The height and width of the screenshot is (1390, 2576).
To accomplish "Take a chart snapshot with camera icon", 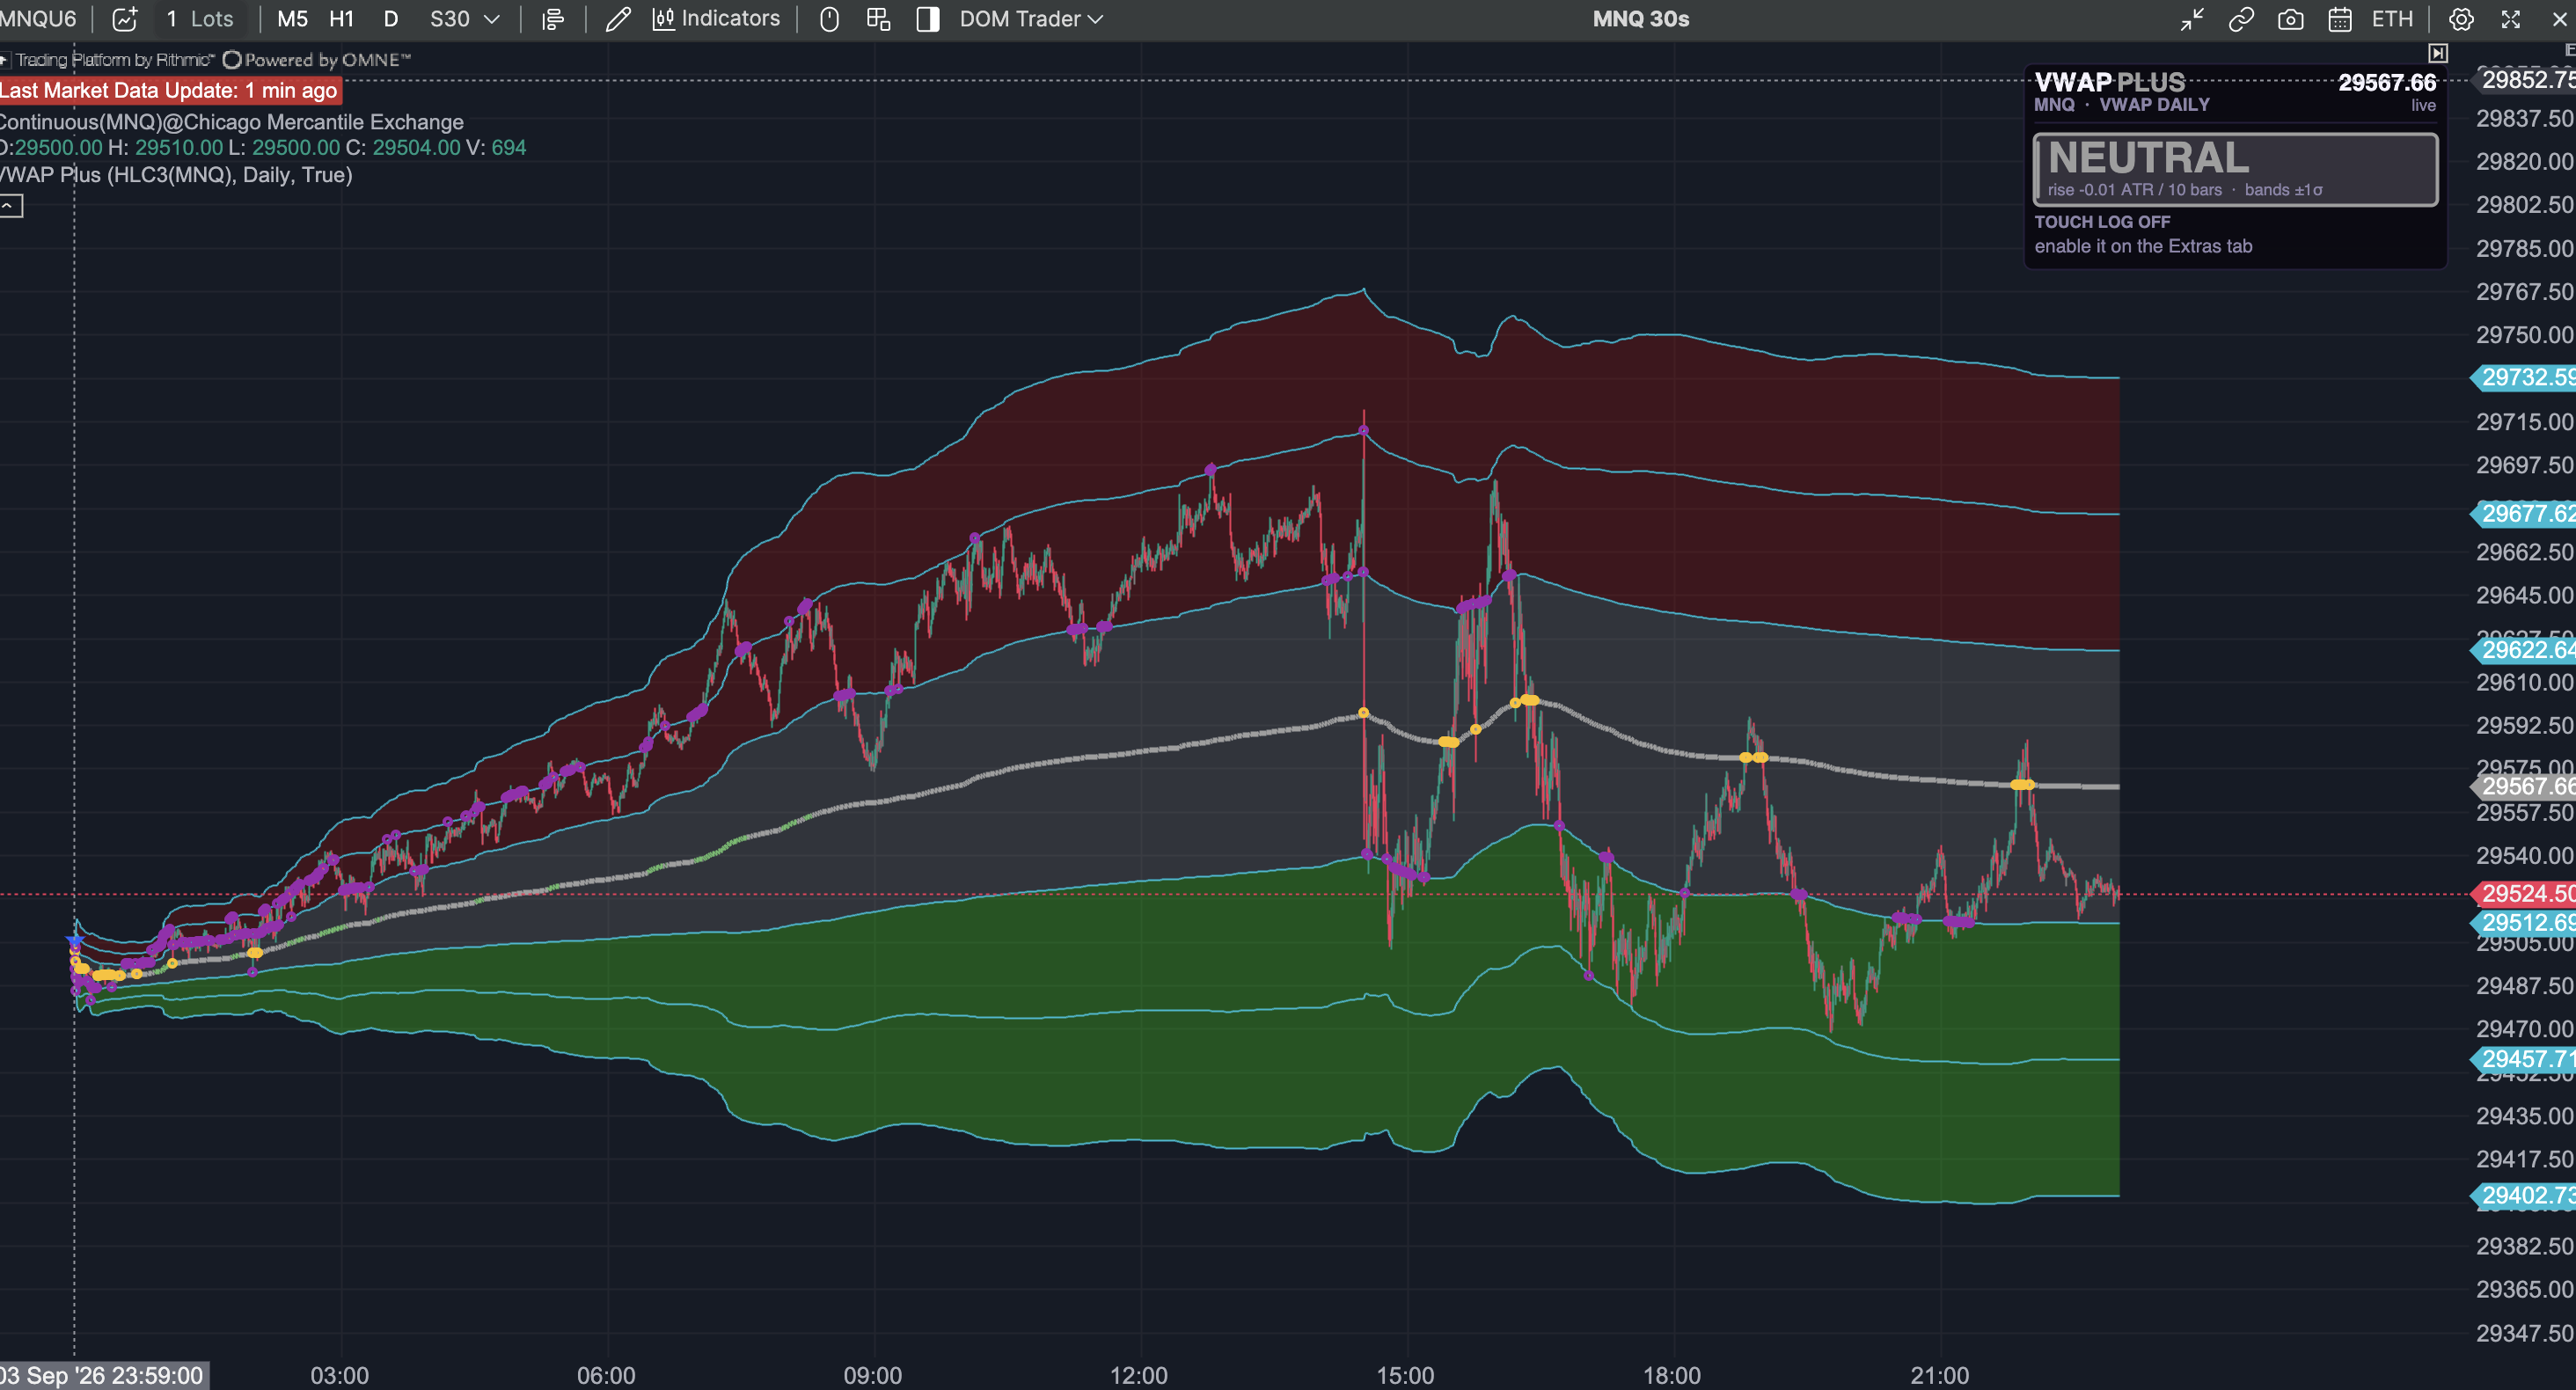I will tap(2290, 19).
